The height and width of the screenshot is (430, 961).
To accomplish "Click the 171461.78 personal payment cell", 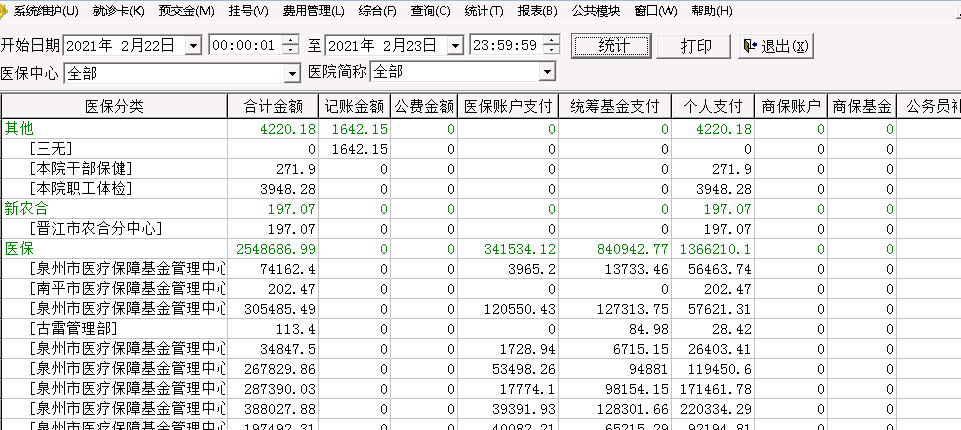I will click(x=715, y=390).
